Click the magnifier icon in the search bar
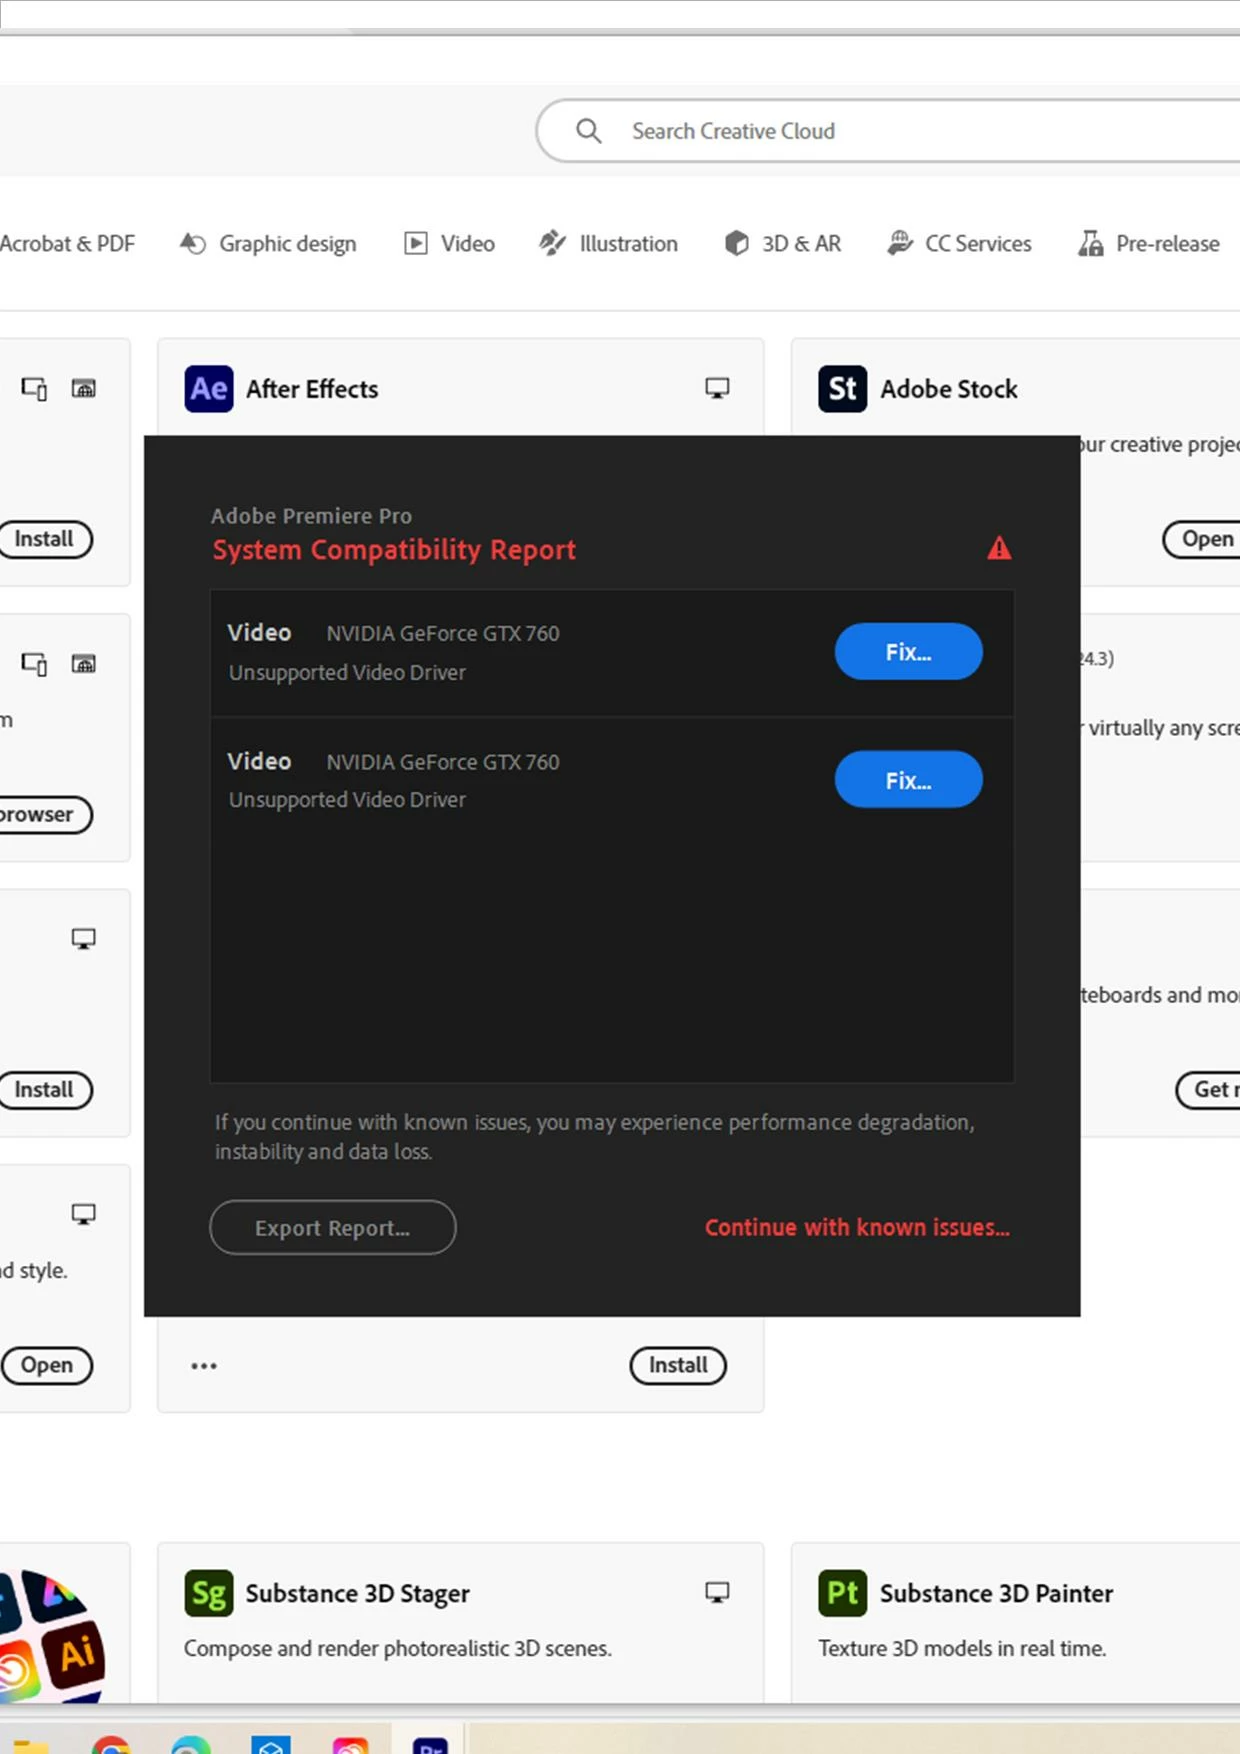 (589, 131)
